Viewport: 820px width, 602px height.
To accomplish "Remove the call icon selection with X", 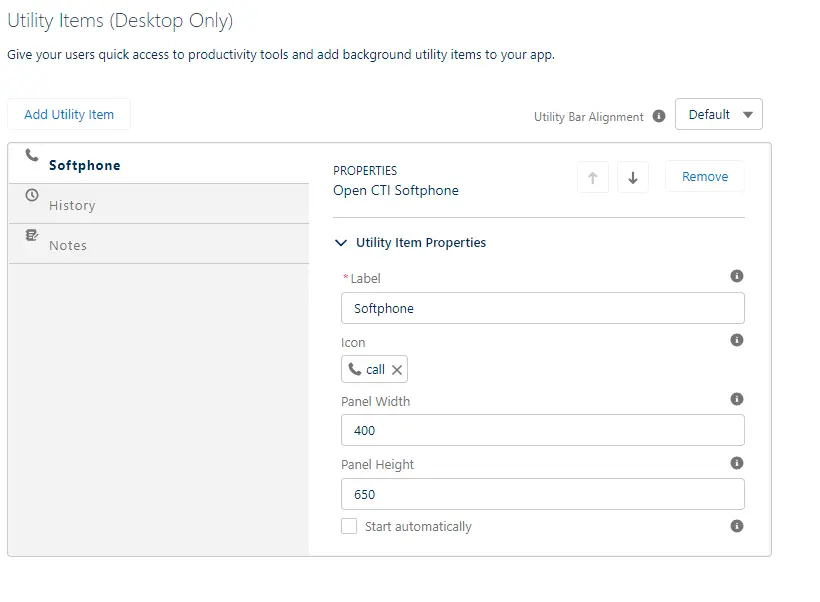I will coord(397,370).
